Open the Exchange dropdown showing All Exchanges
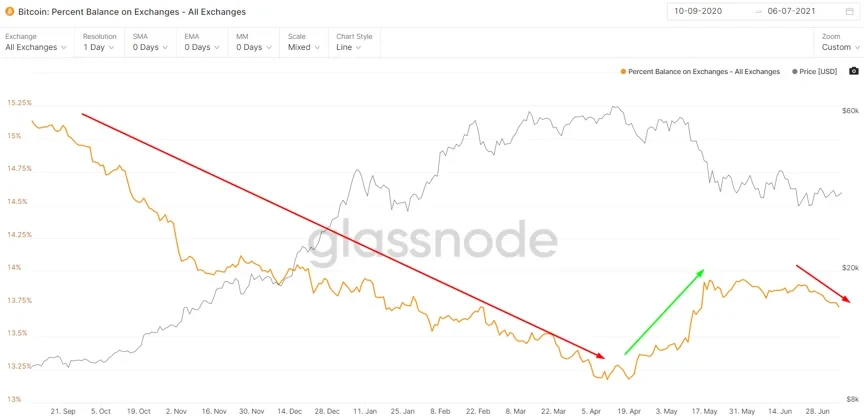 pyautogui.click(x=36, y=47)
